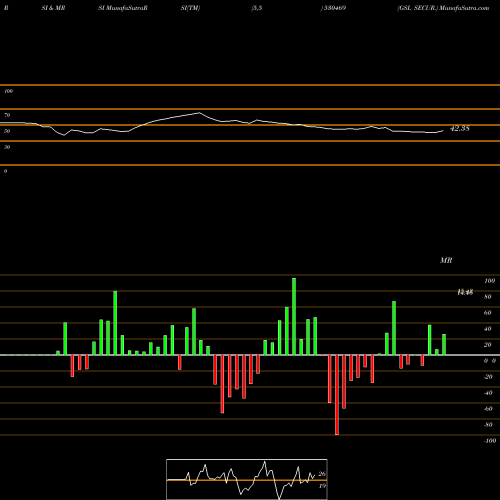The height and width of the screenshot is (500, 500).
Task: Click the MR axis label 40
Action: 488,329
